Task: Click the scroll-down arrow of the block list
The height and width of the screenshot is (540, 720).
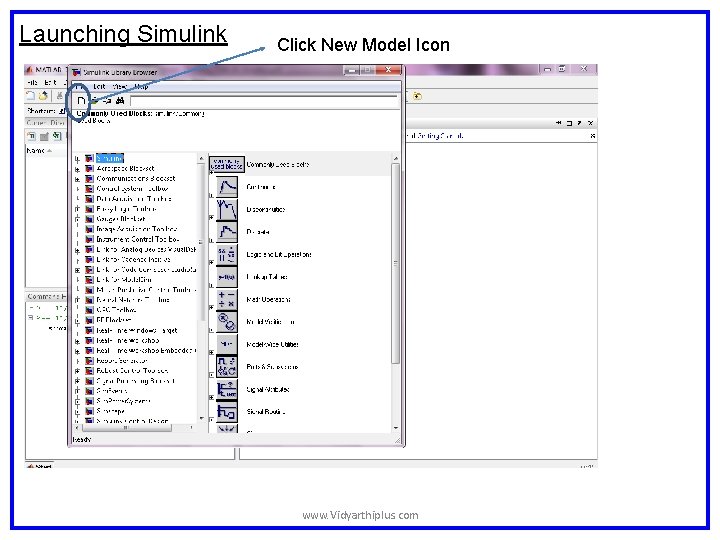Action: coord(396,428)
